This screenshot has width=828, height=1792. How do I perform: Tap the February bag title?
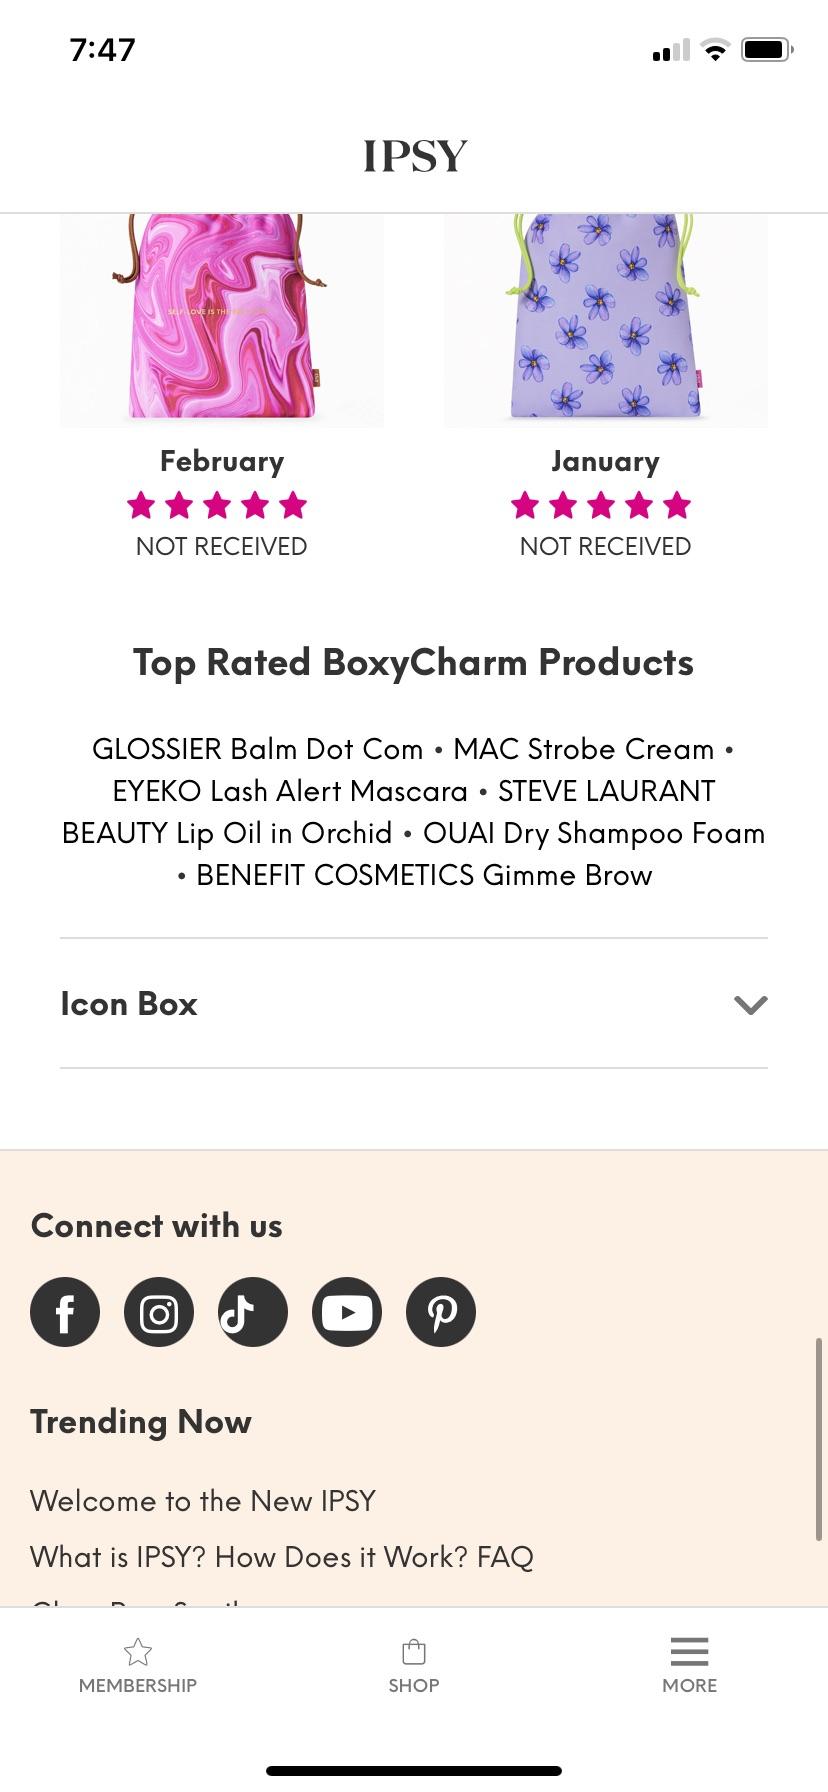(x=222, y=461)
